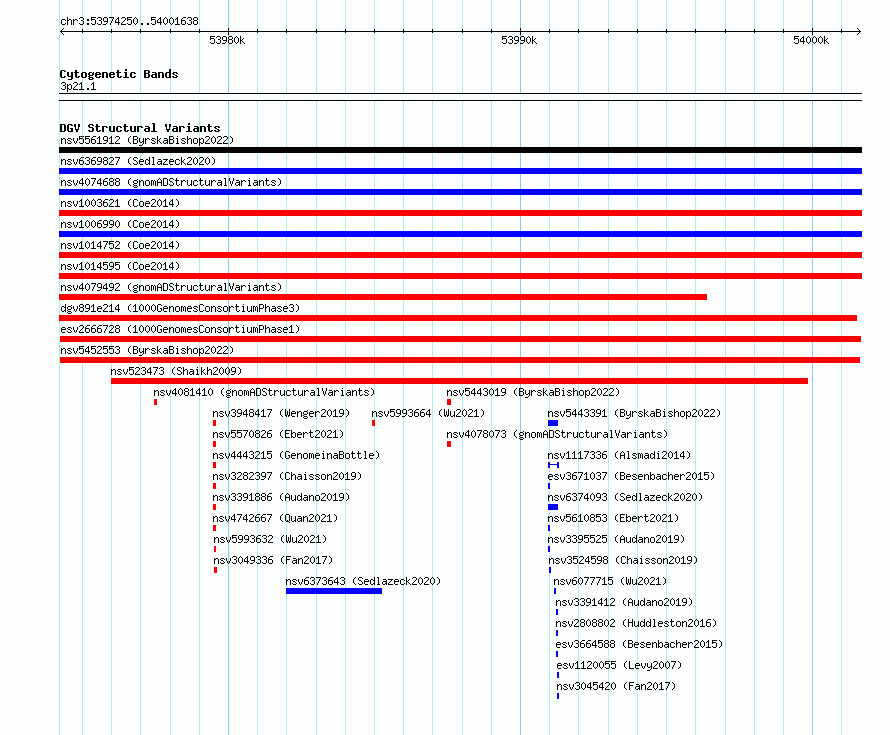Open nsv3948417 (Wenger2019) label

tap(281, 413)
